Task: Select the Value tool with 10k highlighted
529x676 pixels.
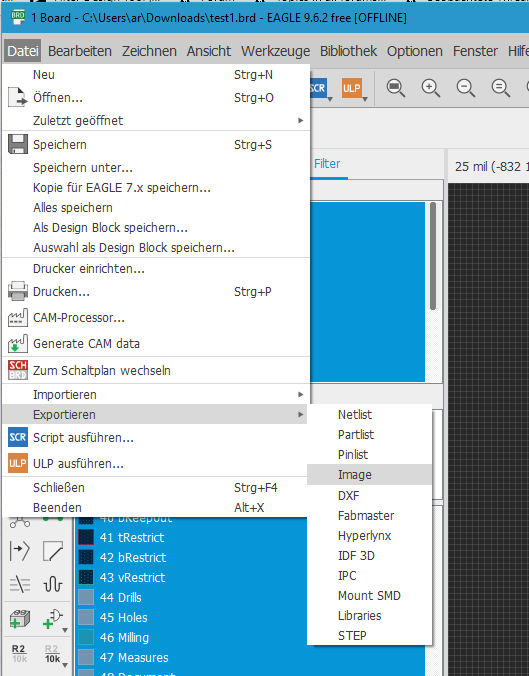Action: coord(52,654)
